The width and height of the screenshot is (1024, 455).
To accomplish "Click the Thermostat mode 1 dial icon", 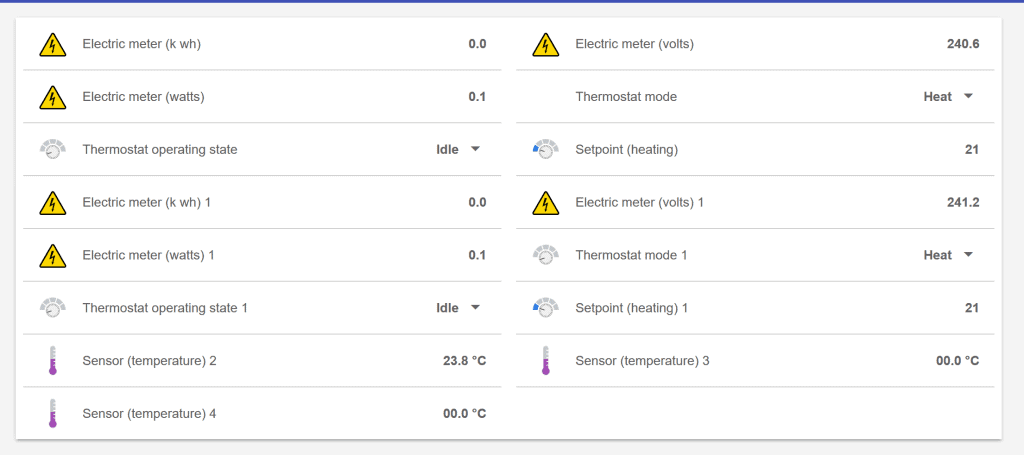I will point(545,255).
